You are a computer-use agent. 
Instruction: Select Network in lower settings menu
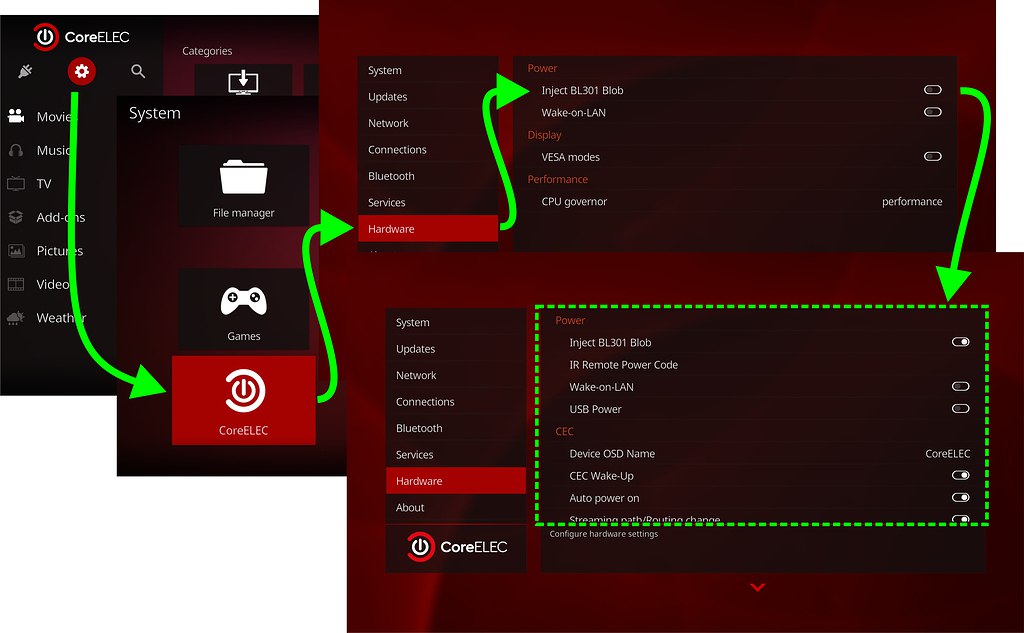point(456,375)
